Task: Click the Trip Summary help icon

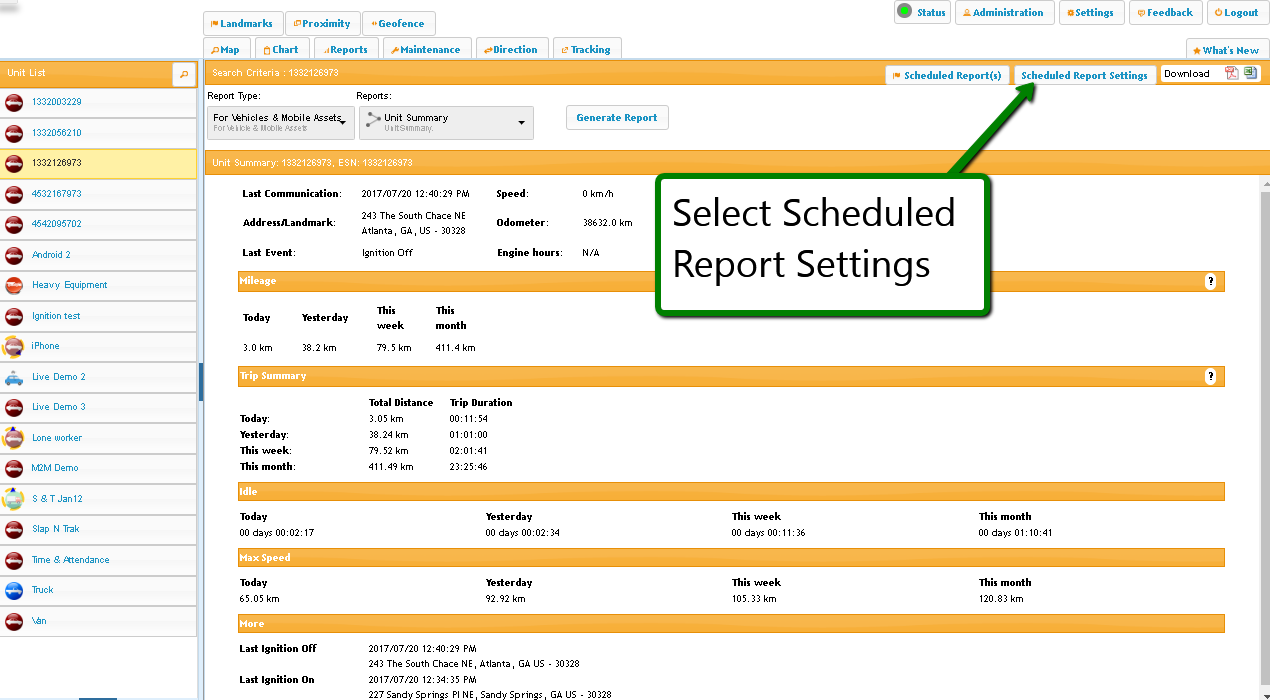Action: (1210, 377)
